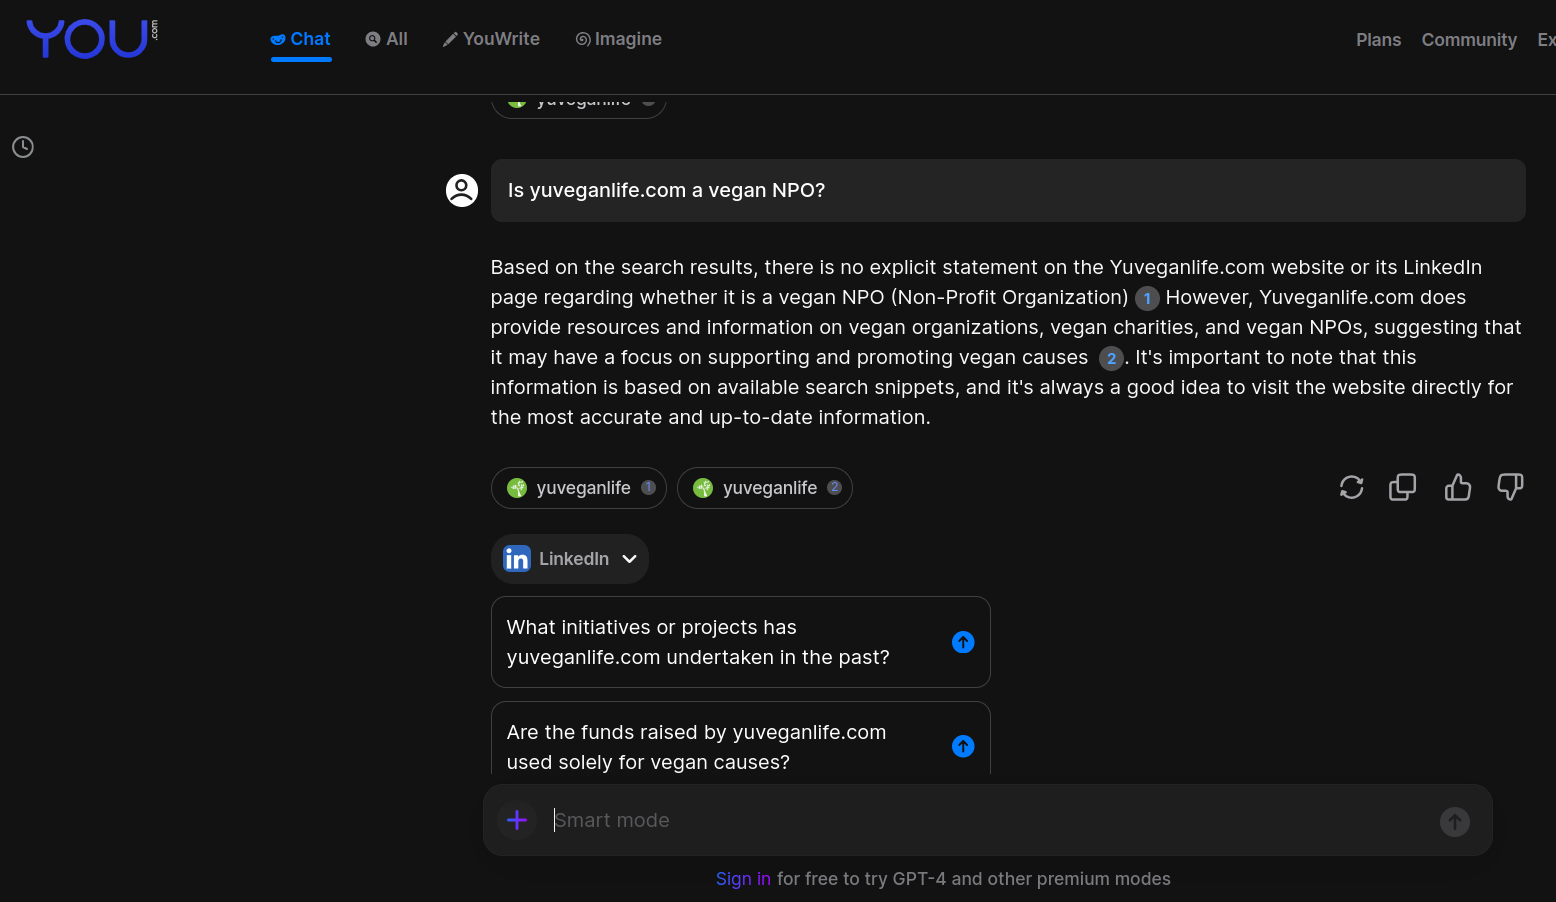1556x902 pixels.
Task: Ask whether funds are used for vegan causes
Action: [741, 738]
